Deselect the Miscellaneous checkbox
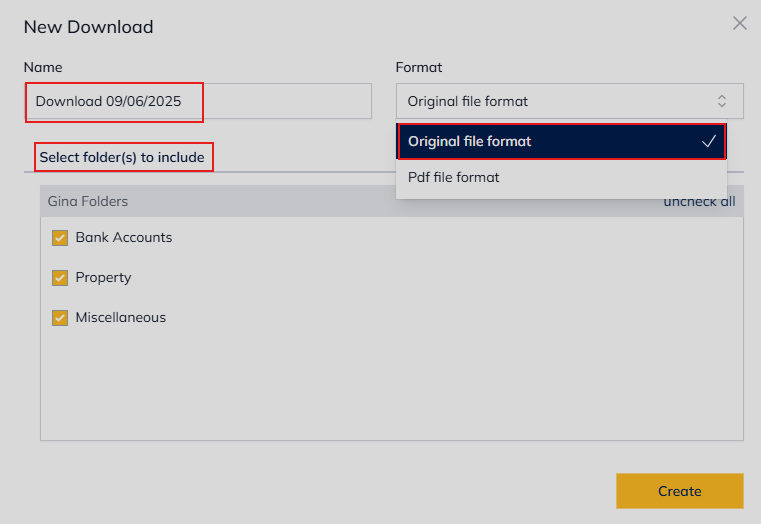The height and width of the screenshot is (524, 761). [x=60, y=318]
